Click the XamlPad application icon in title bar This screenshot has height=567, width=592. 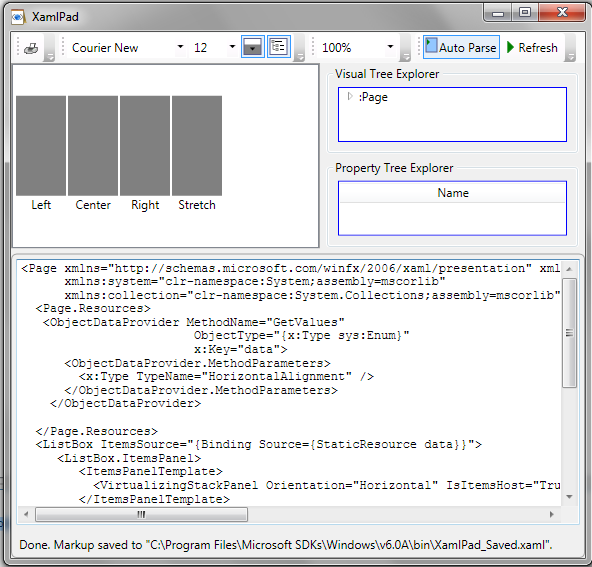pyautogui.click(x=18, y=17)
